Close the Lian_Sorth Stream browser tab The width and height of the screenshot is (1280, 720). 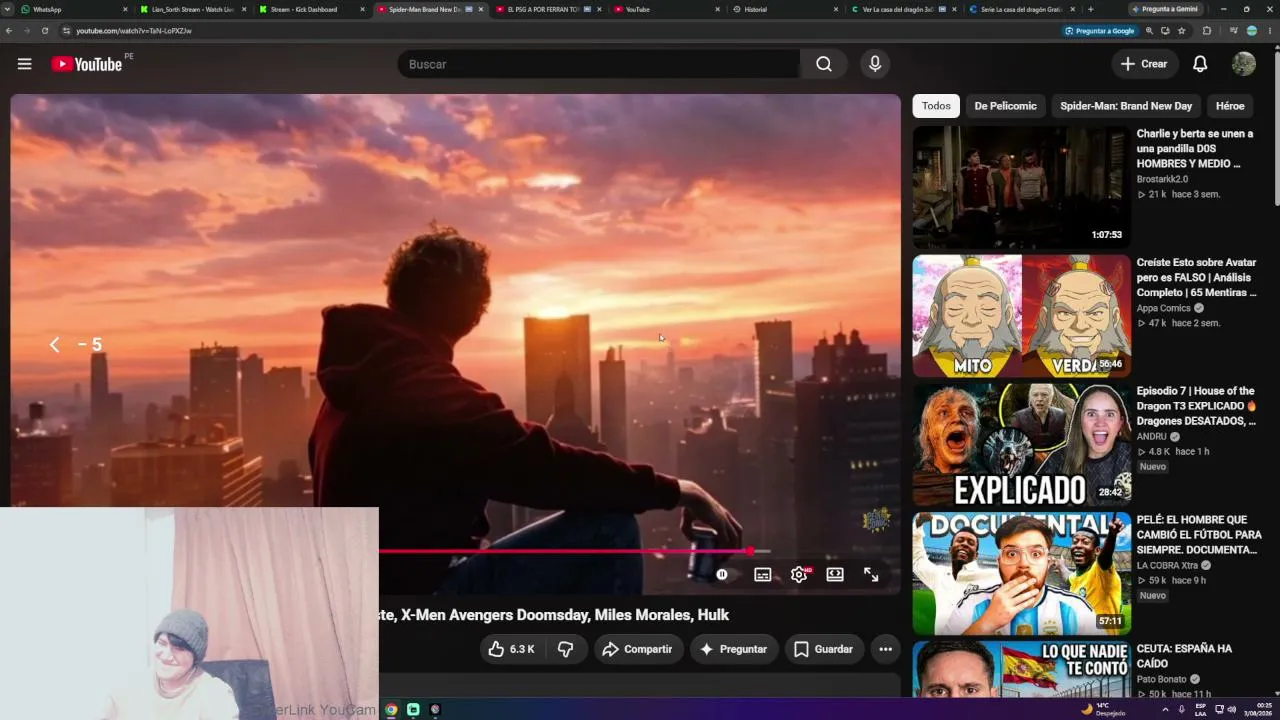(x=244, y=9)
